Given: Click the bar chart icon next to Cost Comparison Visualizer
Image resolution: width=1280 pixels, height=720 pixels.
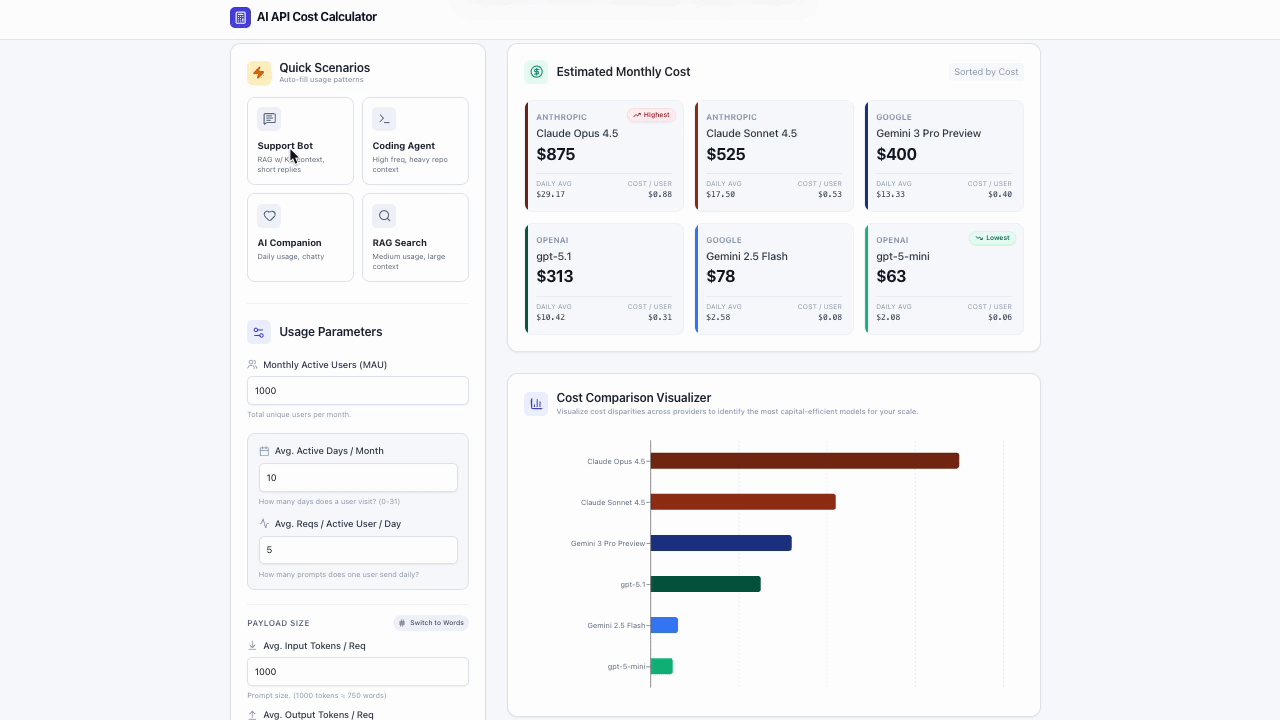Looking at the screenshot, I should click(535, 403).
